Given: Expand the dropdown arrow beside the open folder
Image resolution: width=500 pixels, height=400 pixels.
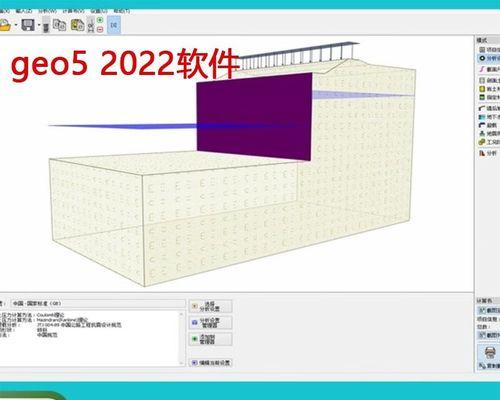Looking at the screenshot, I should pyautogui.click(x=16, y=26).
